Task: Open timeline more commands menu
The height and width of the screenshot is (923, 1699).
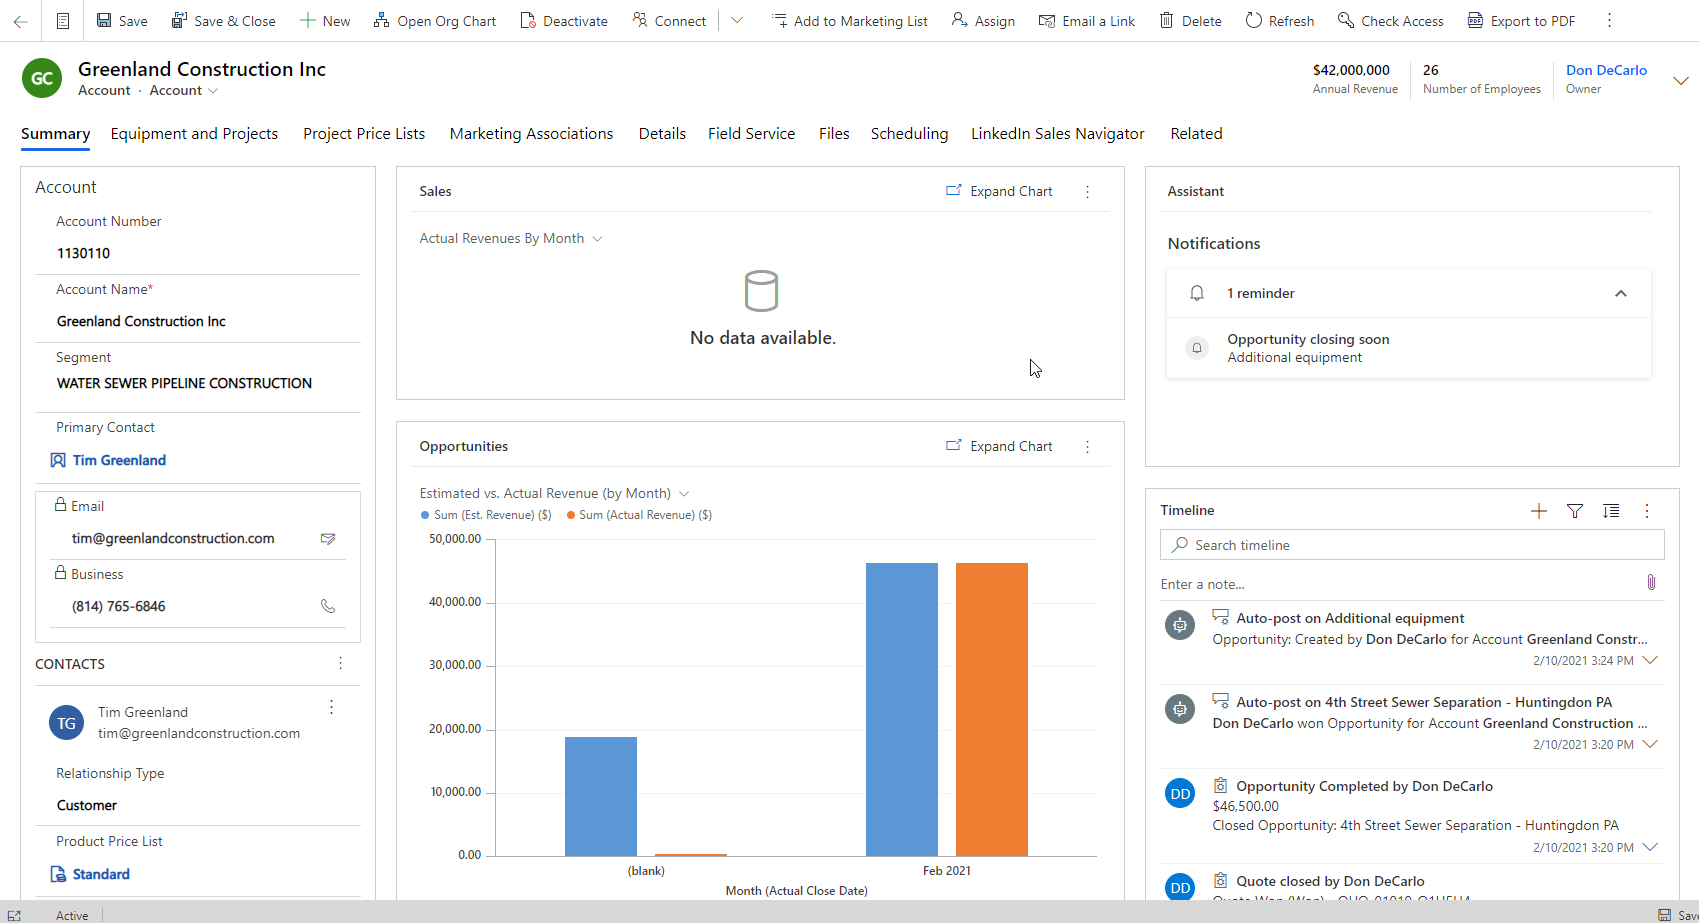Action: click(x=1647, y=511)
